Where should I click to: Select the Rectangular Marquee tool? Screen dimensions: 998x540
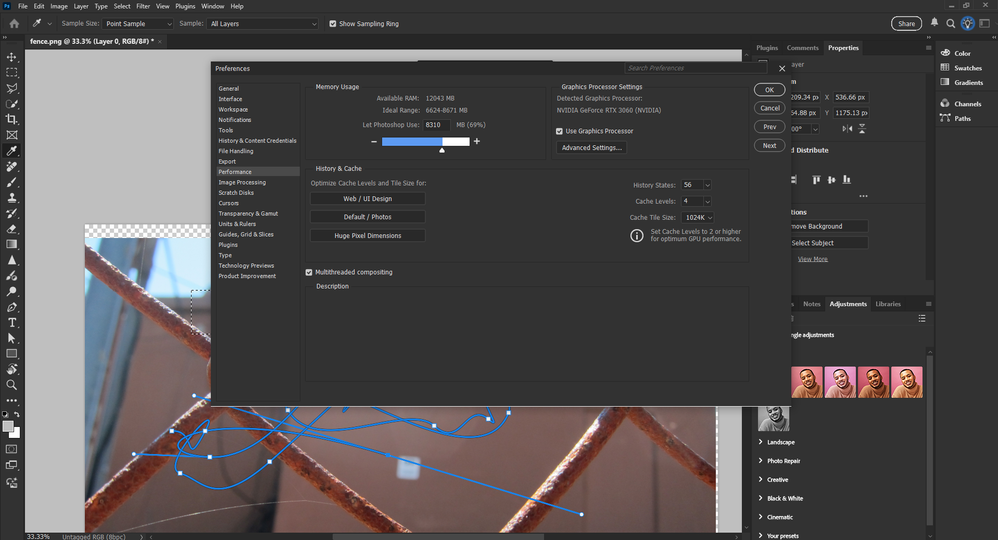(11, 73)
